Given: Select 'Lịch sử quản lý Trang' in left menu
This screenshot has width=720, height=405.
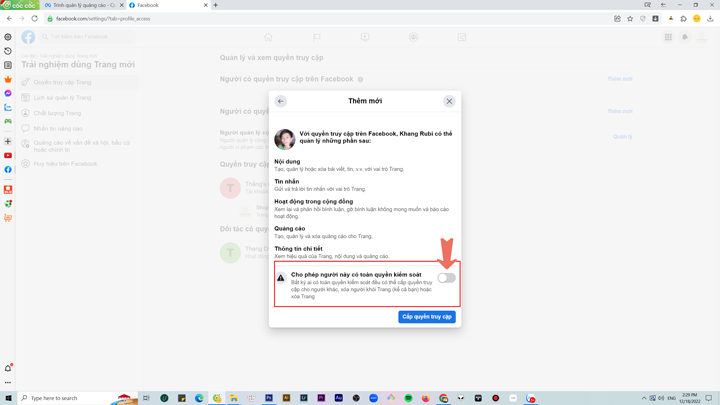Looking at the screenshot, I should click(79, 98).
